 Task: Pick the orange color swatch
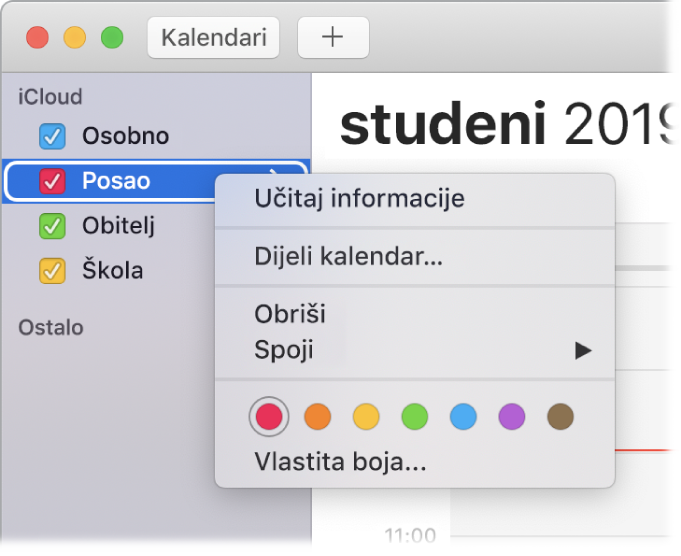pos(317,417)
